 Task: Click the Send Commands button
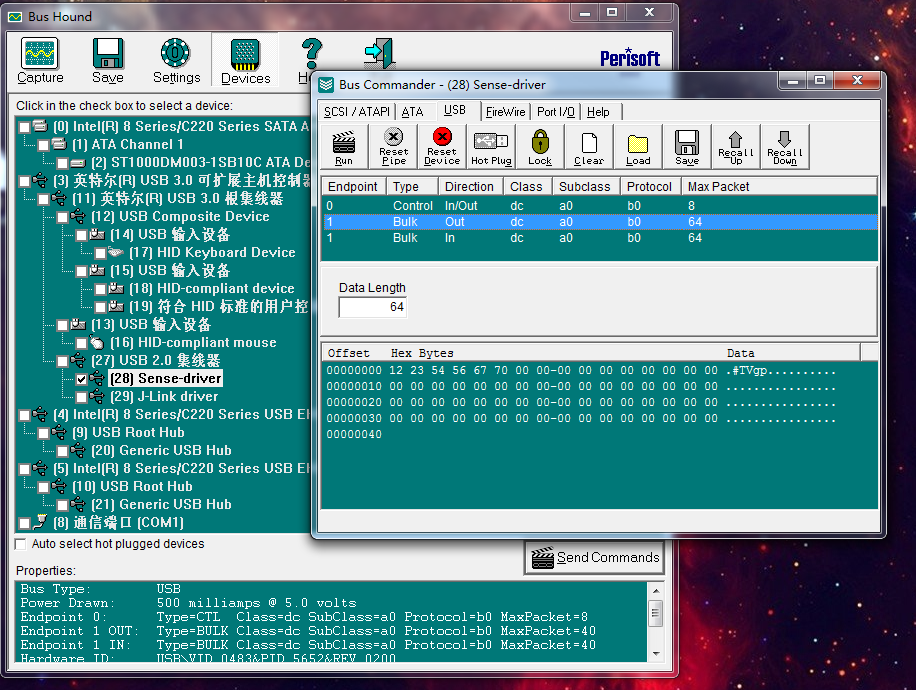point(595,558)
